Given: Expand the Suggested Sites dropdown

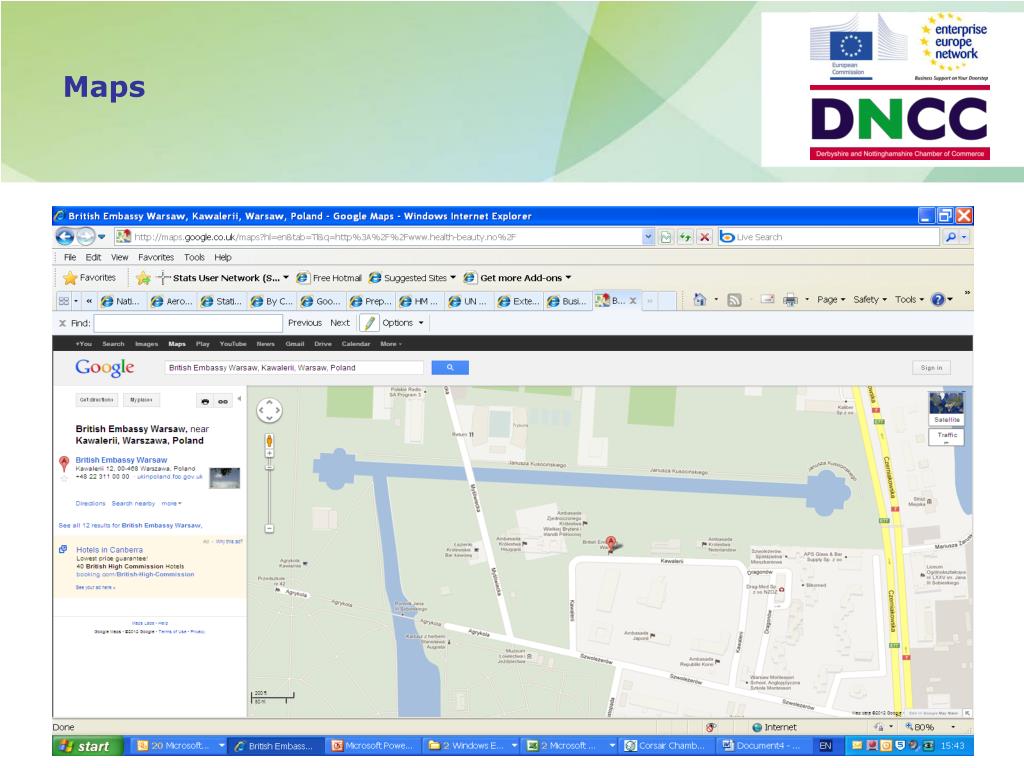Looking at the screenshot, I should [x=453, y=278].
